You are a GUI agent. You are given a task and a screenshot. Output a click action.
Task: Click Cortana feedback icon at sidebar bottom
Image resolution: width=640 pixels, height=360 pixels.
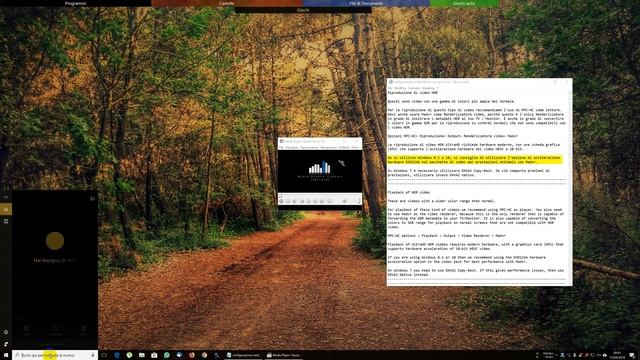click(x=6, y=344)
